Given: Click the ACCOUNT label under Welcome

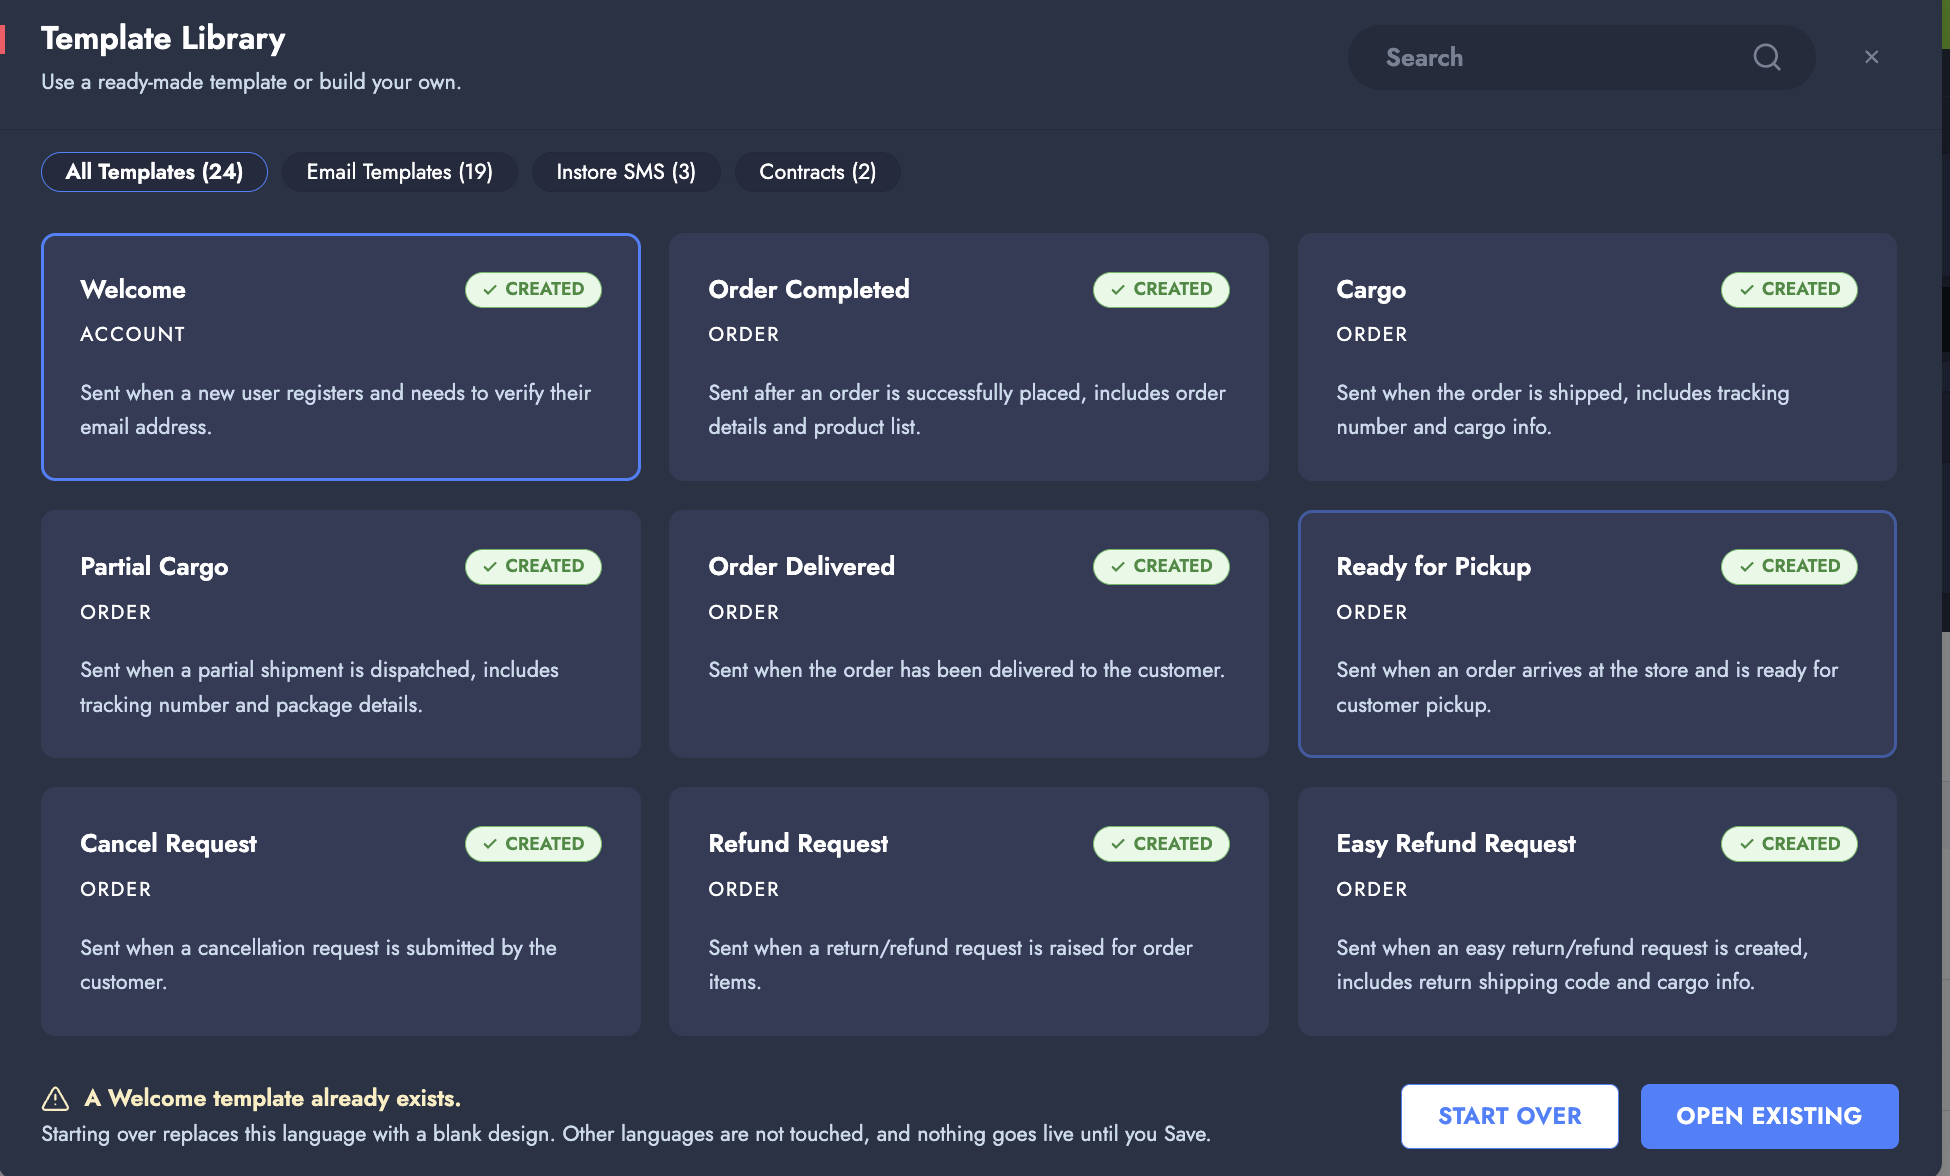Looking at the screenshot, I should [x=133, y=334].
